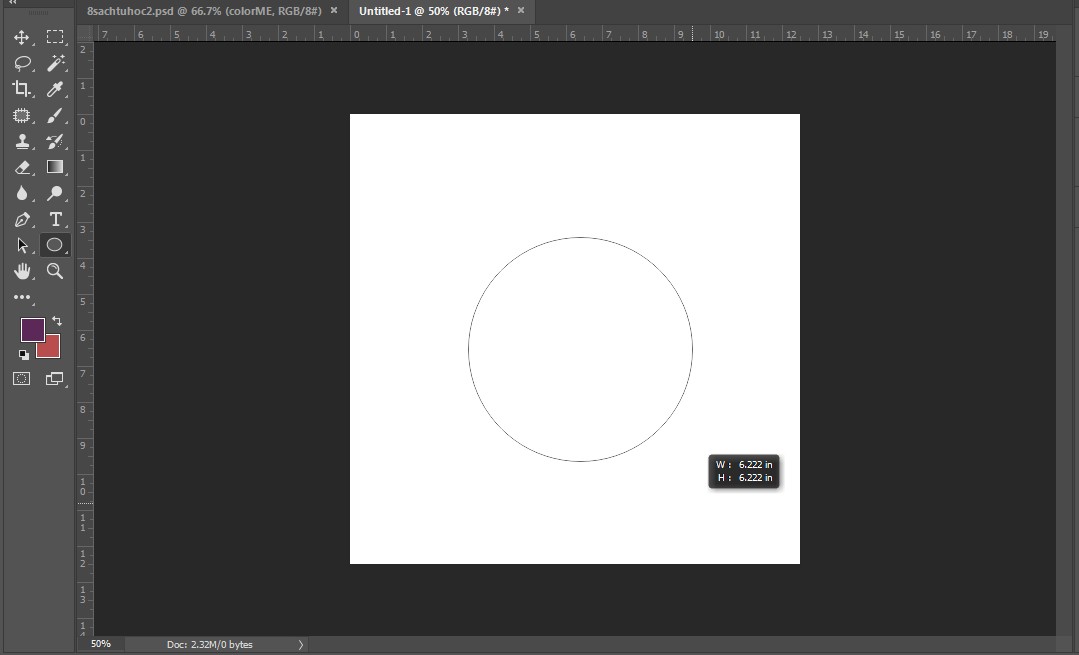The image size is (1079, 655).
Task: Select the Dodge tool
Action: [54, 193]
